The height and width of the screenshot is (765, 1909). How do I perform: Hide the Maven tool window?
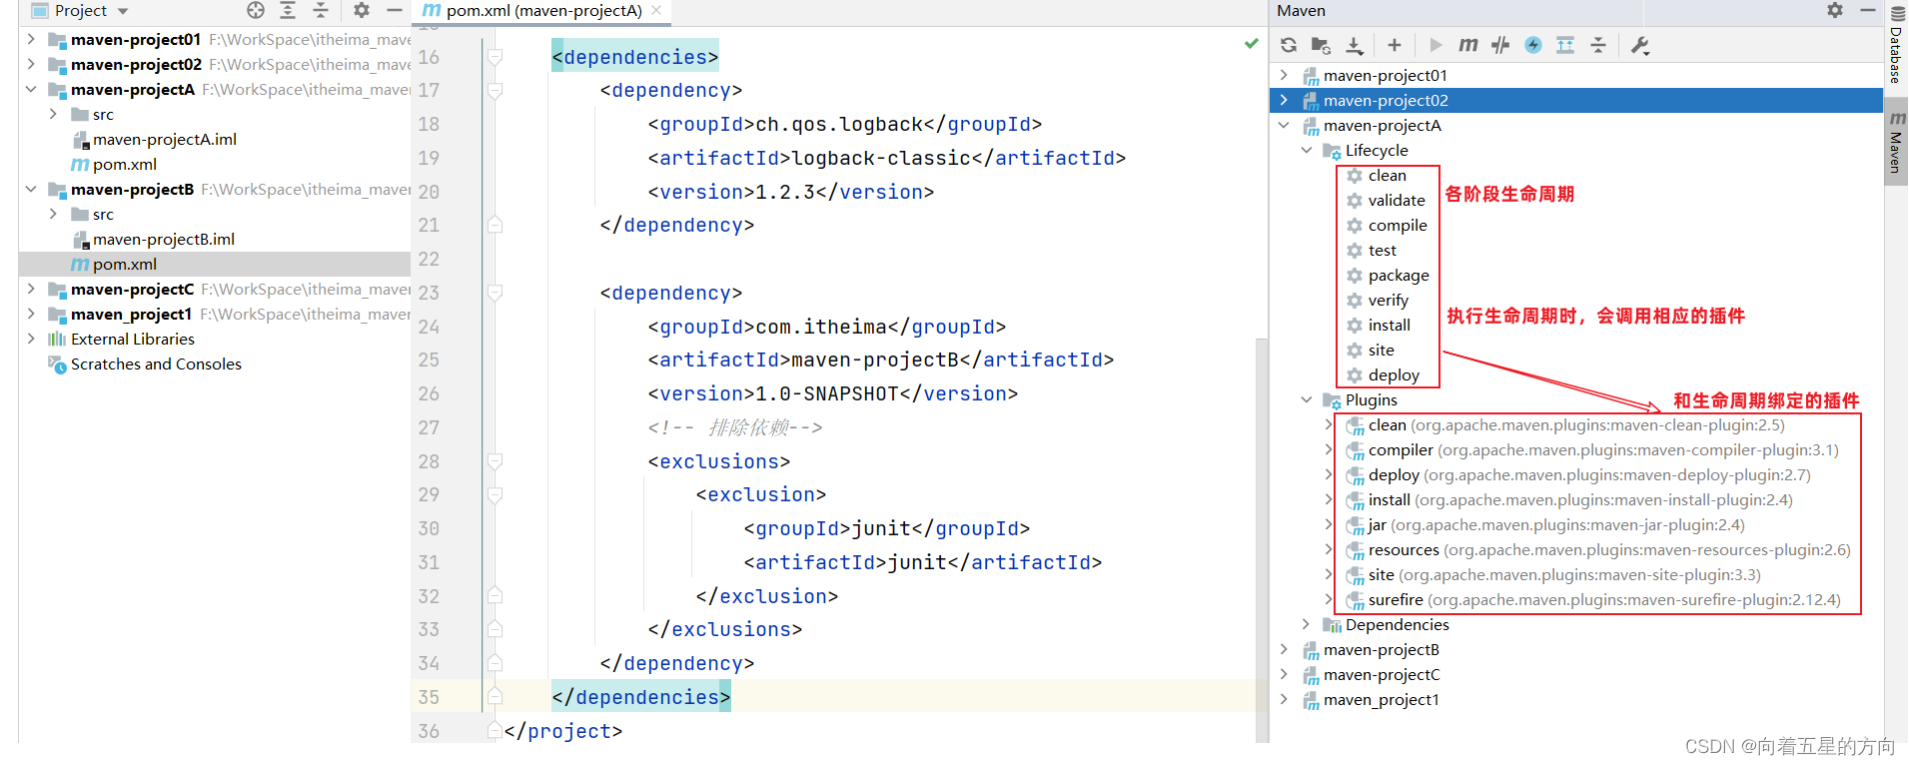tap(1868, 10)
